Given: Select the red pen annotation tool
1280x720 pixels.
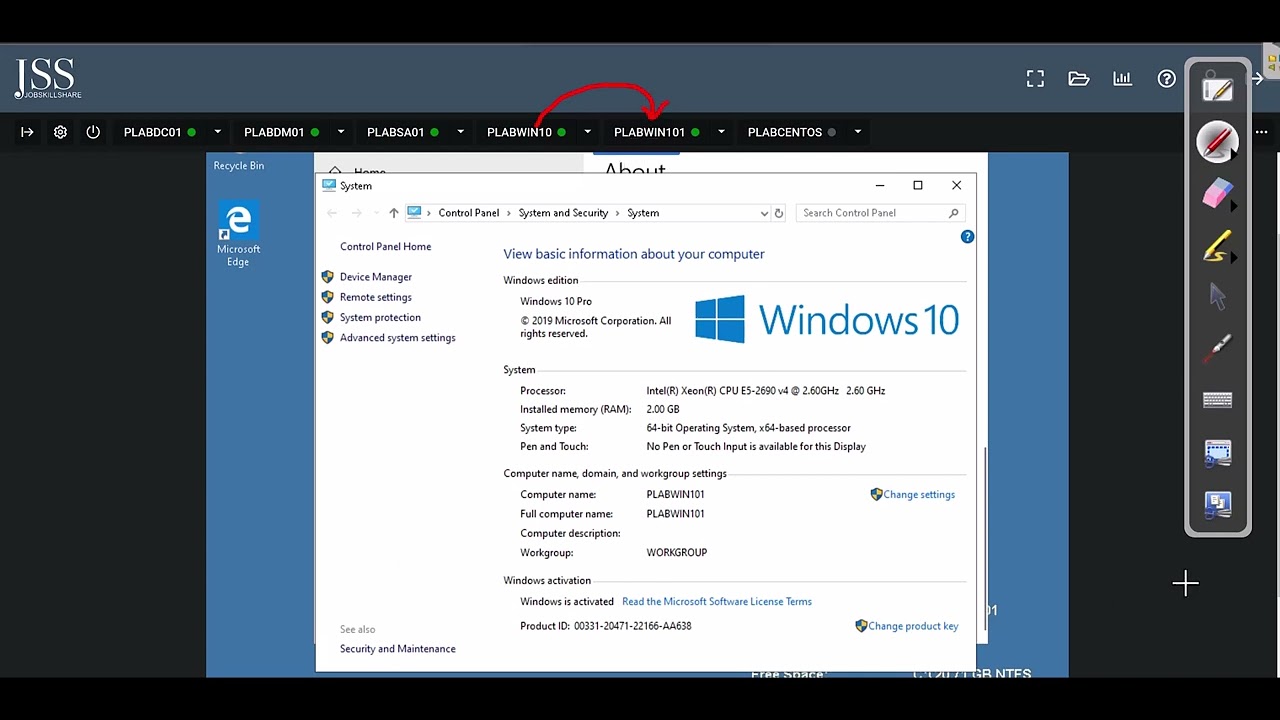Looking at the screenshot, I should point(1217,142).
